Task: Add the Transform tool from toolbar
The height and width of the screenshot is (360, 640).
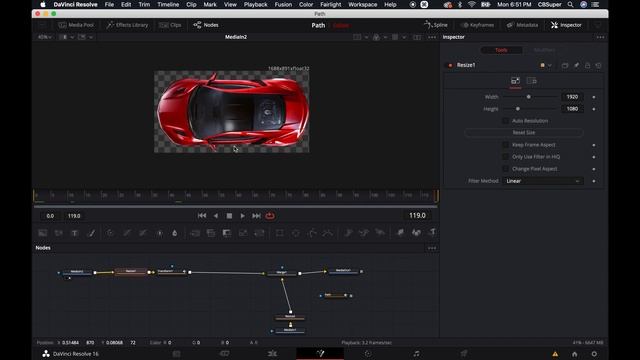Action: 259,233
